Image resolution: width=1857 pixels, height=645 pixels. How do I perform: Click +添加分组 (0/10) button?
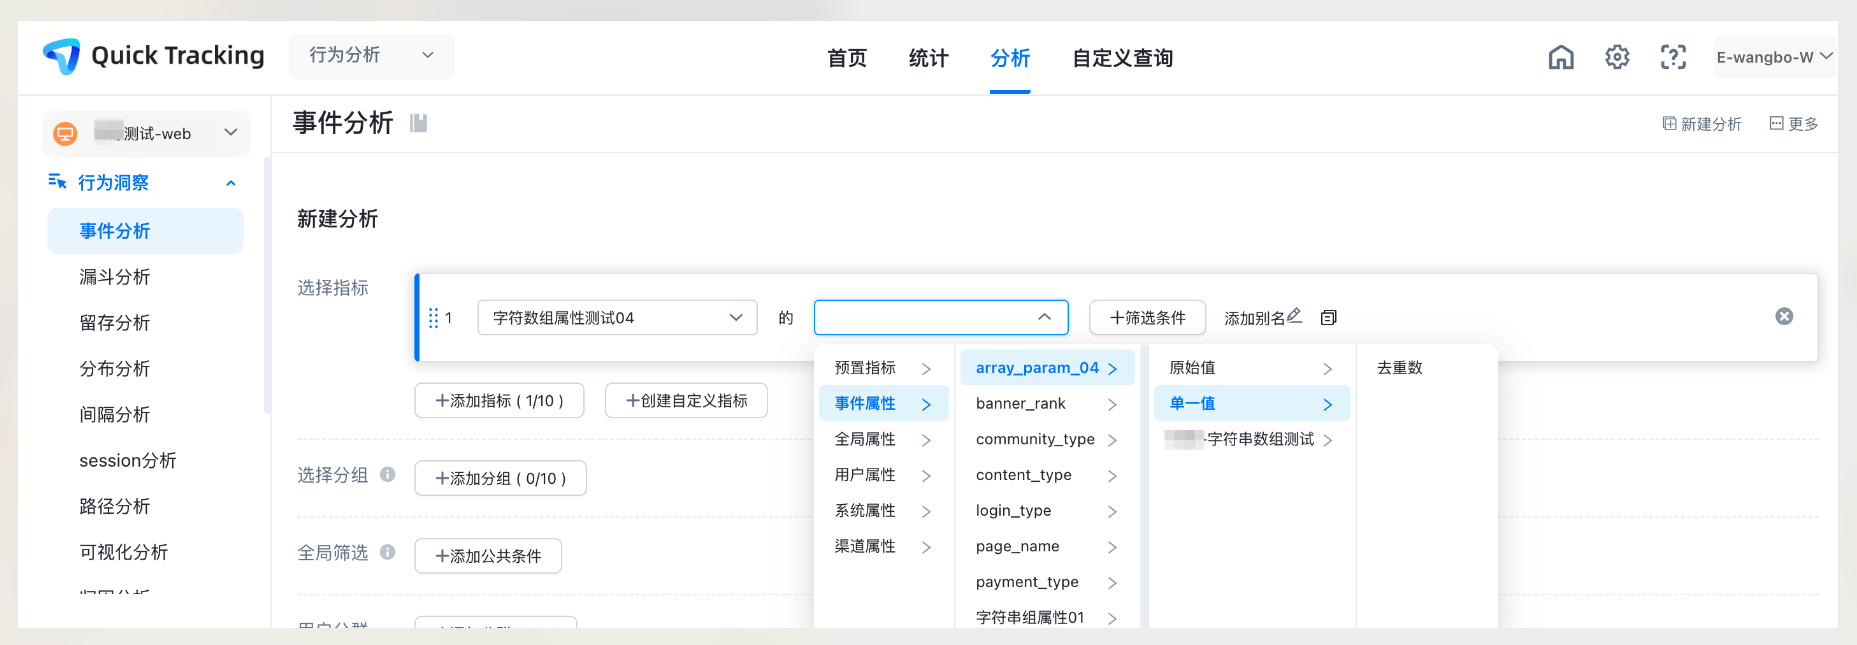[500, 479]
